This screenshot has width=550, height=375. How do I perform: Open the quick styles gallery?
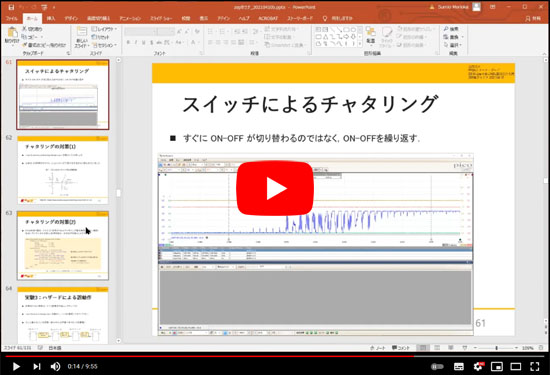pyautogui.click(x=386, y=36)
